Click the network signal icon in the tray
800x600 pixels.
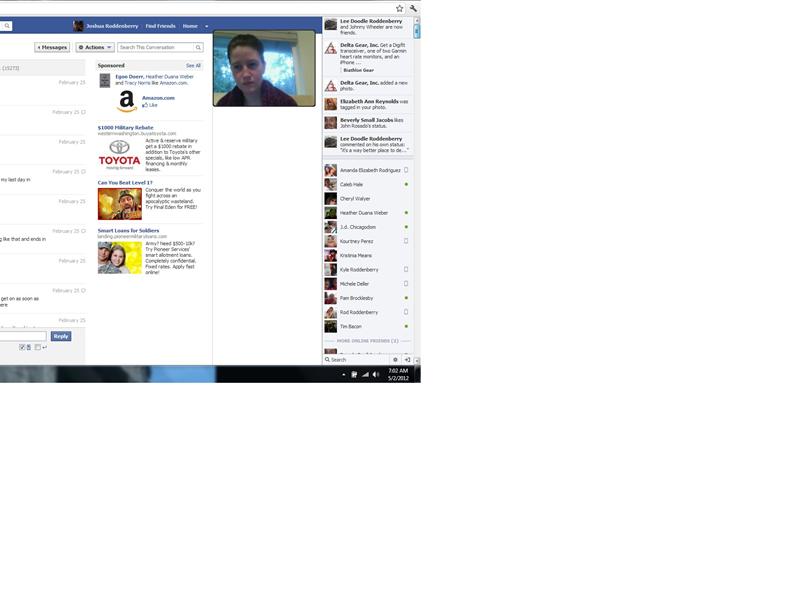[364, 373]
